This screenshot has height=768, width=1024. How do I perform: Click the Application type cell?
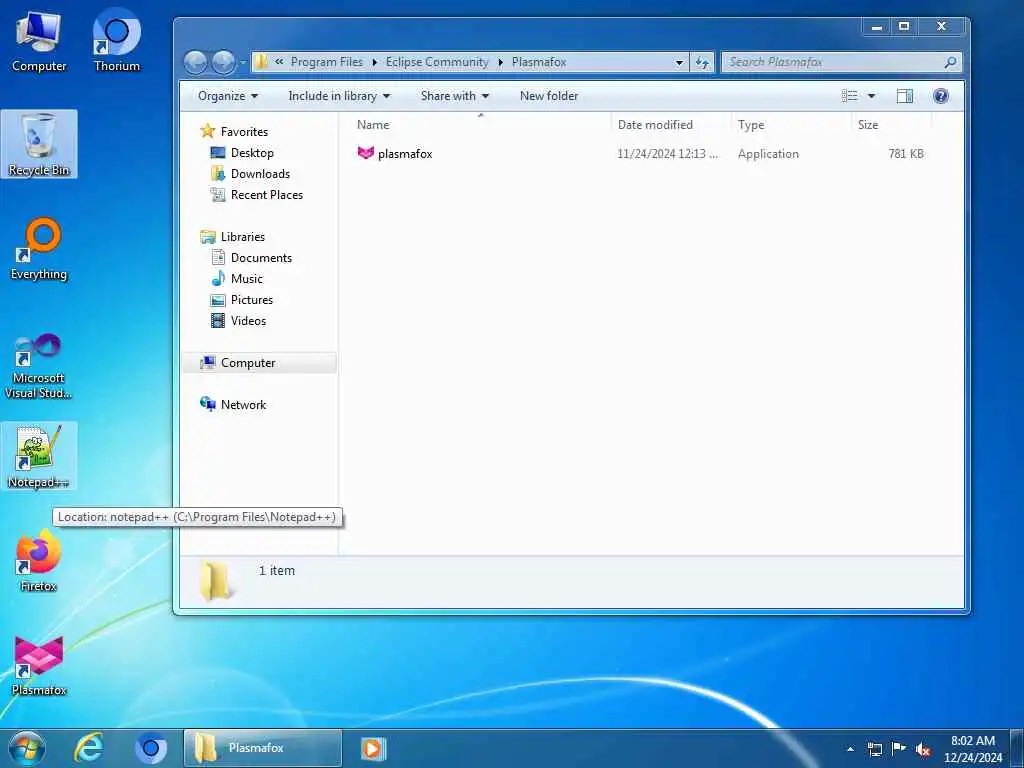click(768, 153)
